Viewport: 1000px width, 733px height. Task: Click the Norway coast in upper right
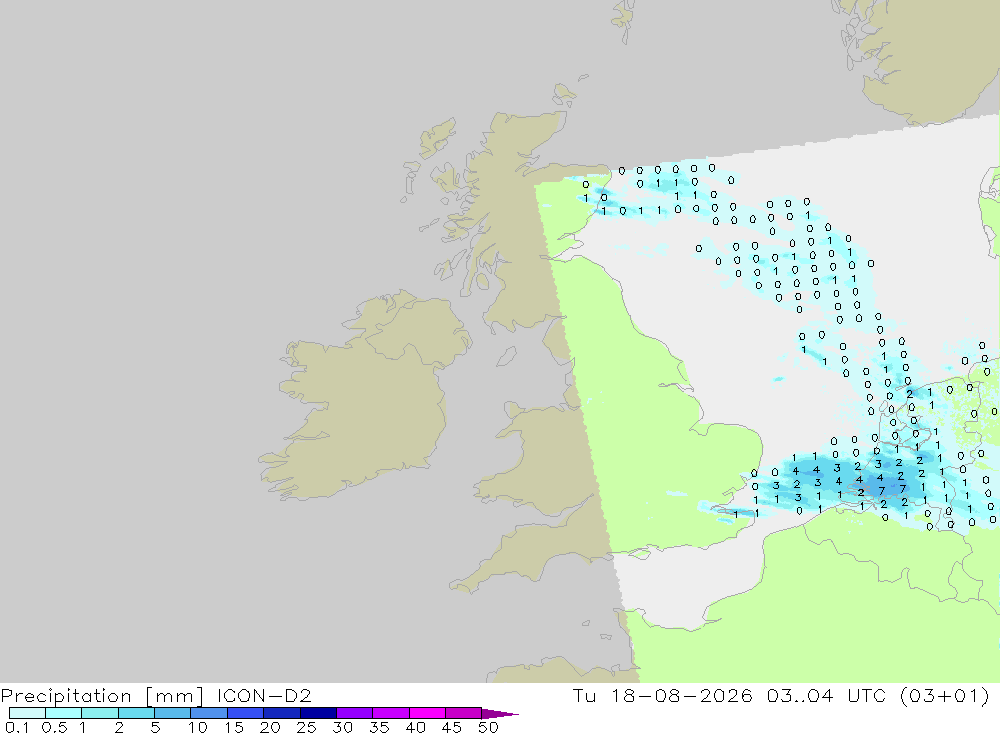click(925, 57)
